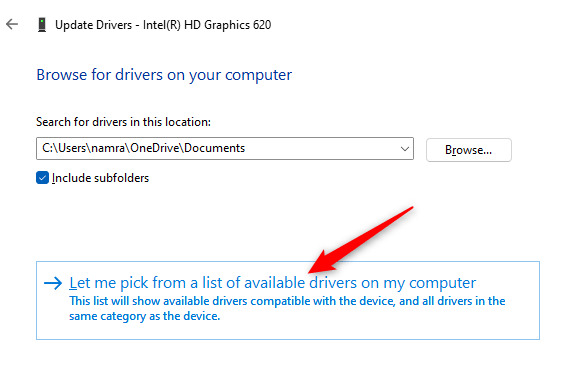Screen dimensions: 574x369
Task: Toggle the option via the Include subfolders label
Action: tap(100, 178)
